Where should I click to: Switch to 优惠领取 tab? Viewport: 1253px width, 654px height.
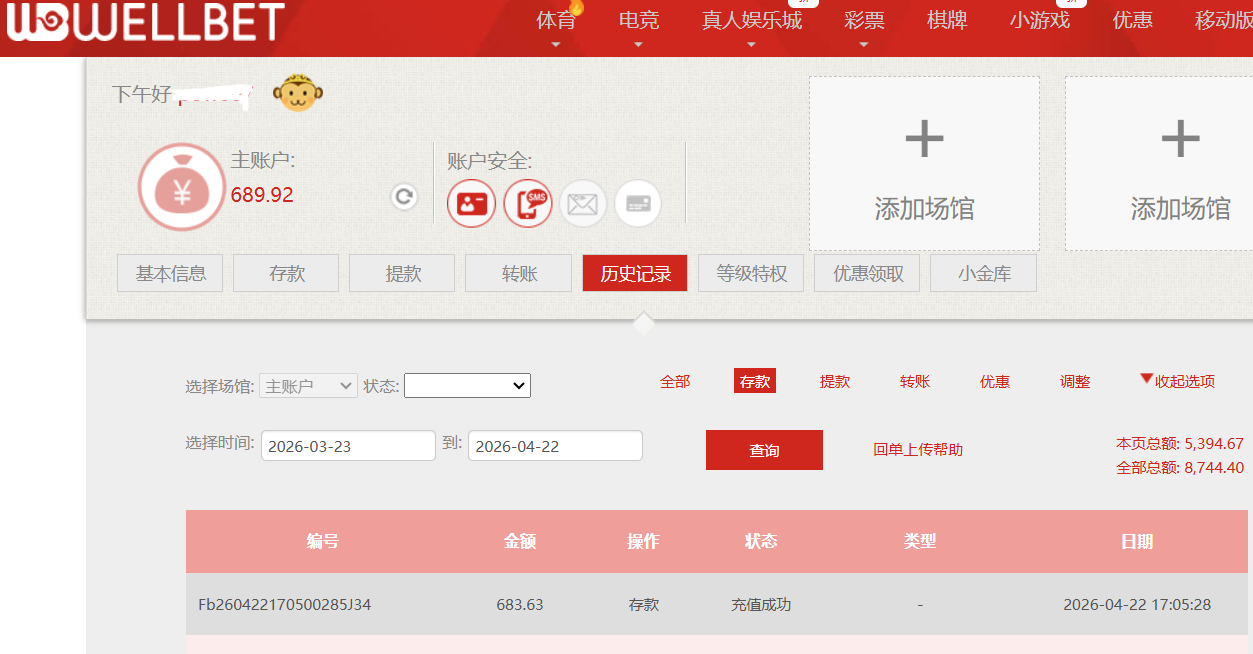point(868,273)
